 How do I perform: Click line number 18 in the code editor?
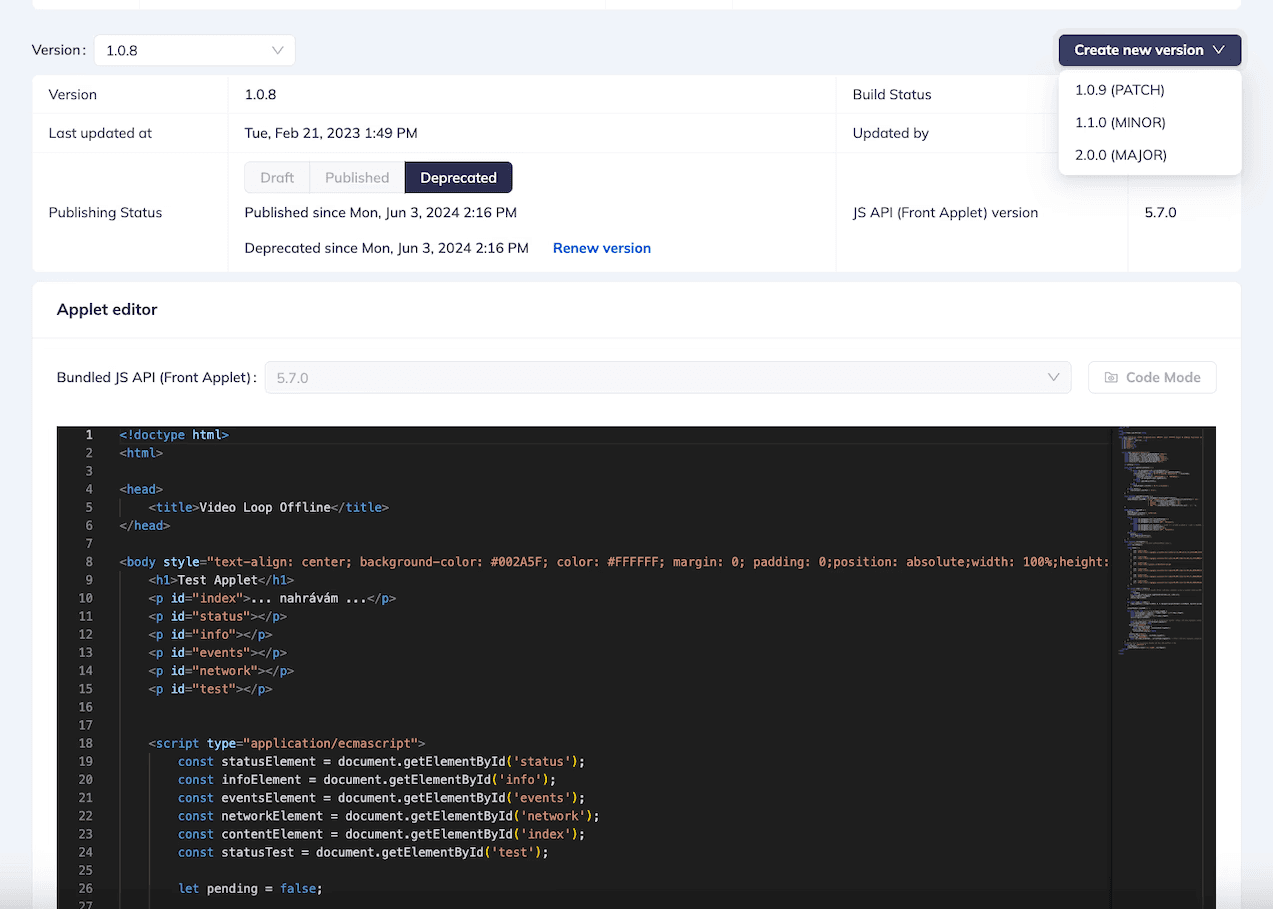(x=86, y=743)
